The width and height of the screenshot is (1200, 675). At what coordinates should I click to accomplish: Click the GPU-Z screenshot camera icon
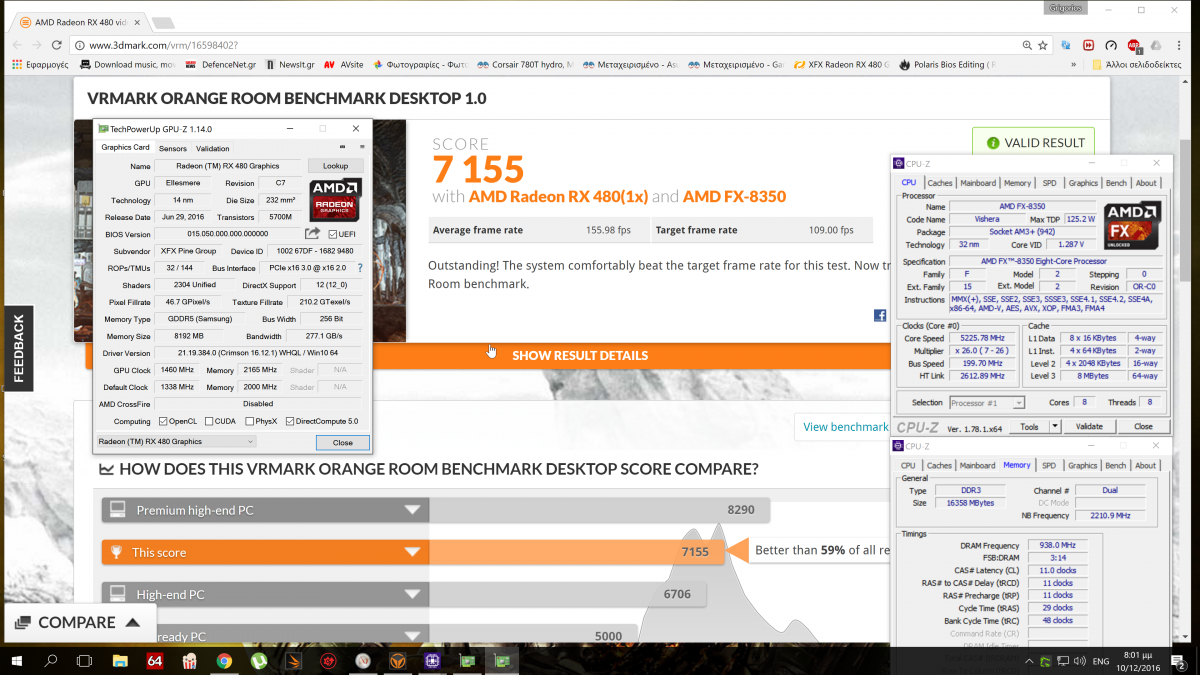tap(340, 148)
